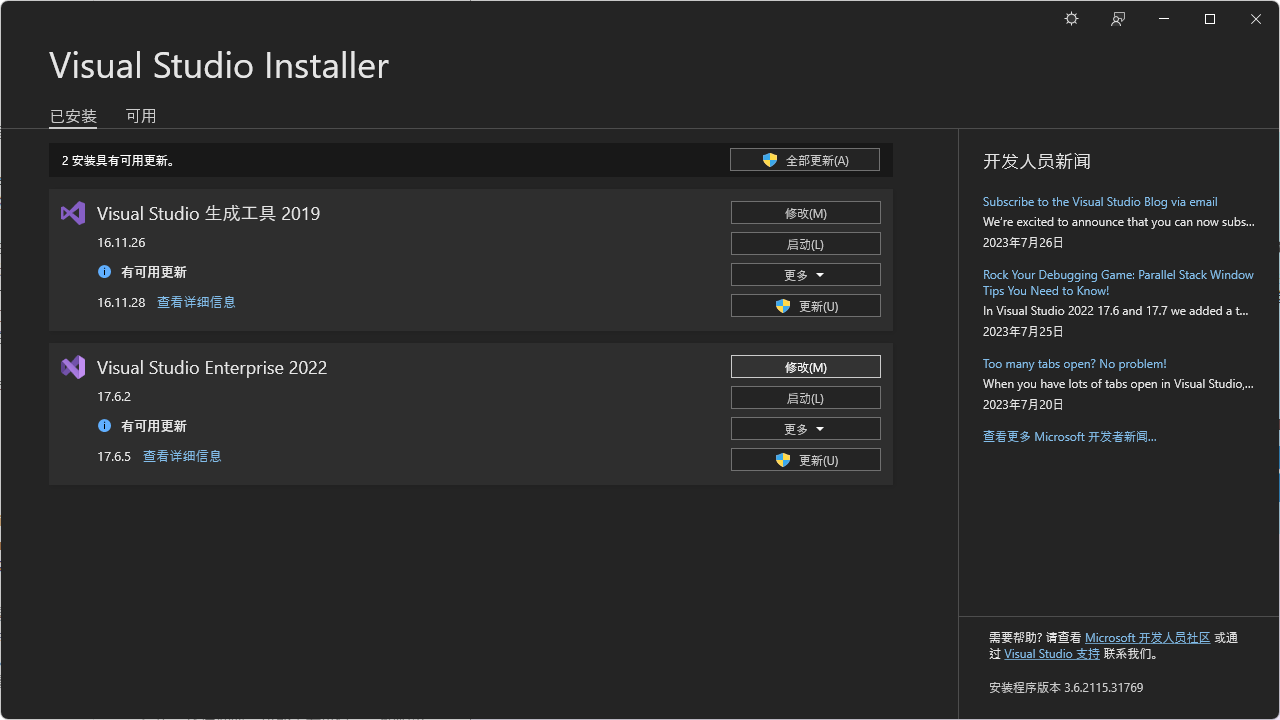Expand 更多 dropdown for Build Tools 2019

(806, 275)
